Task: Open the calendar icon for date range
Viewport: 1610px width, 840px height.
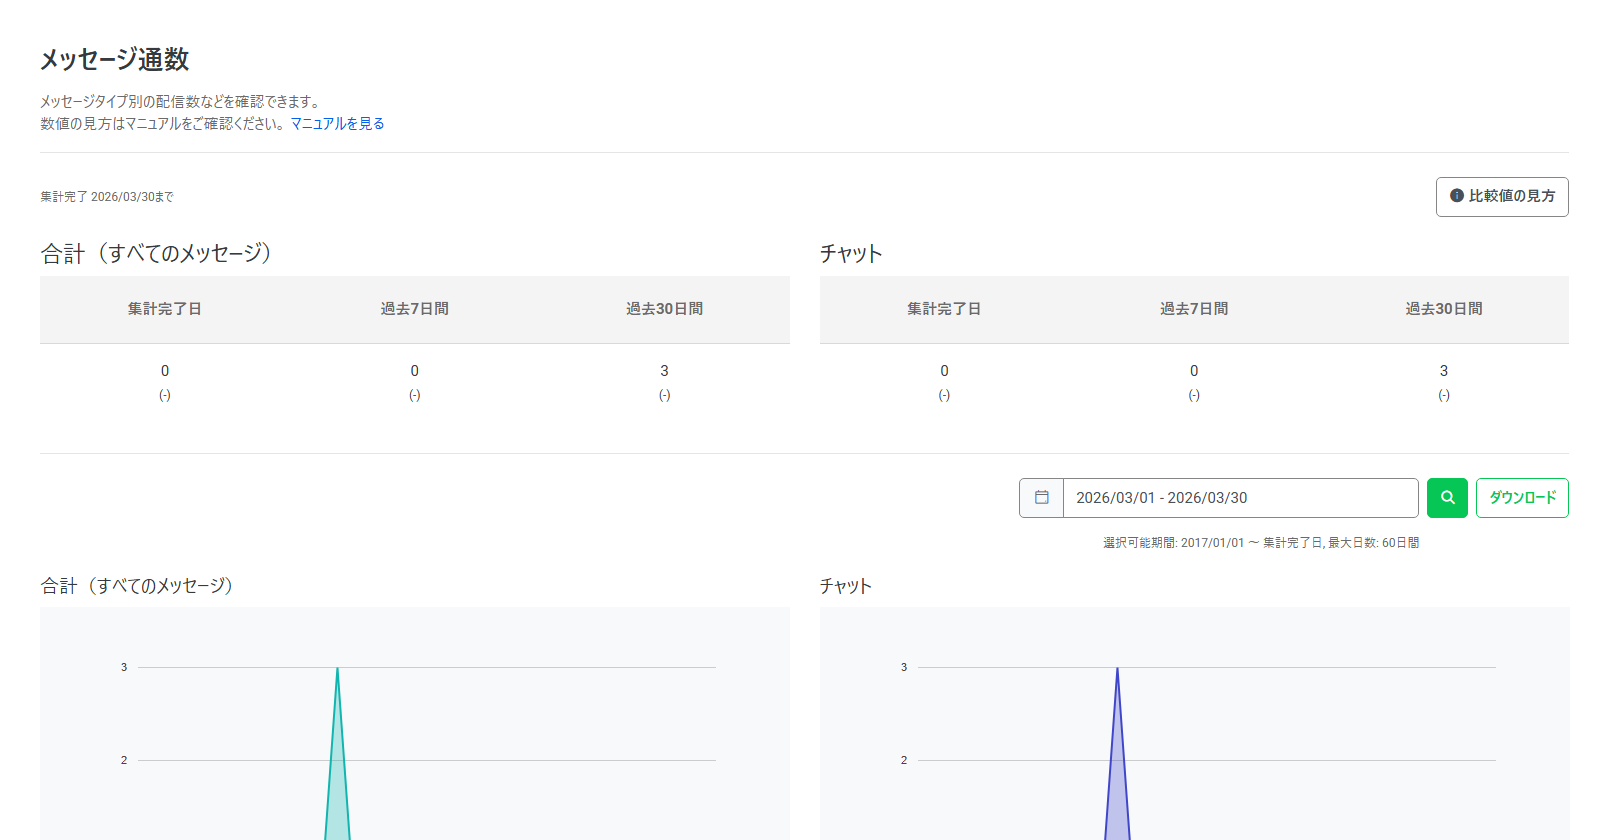Action: pyautogui.click(x=1041, y=498)
